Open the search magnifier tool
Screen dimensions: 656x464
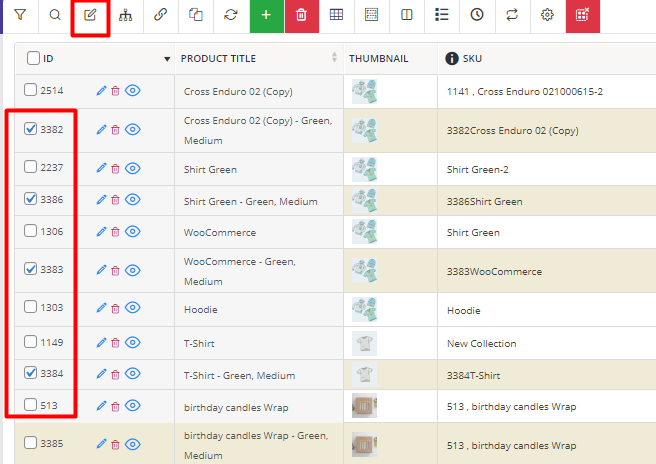point(55,15)
